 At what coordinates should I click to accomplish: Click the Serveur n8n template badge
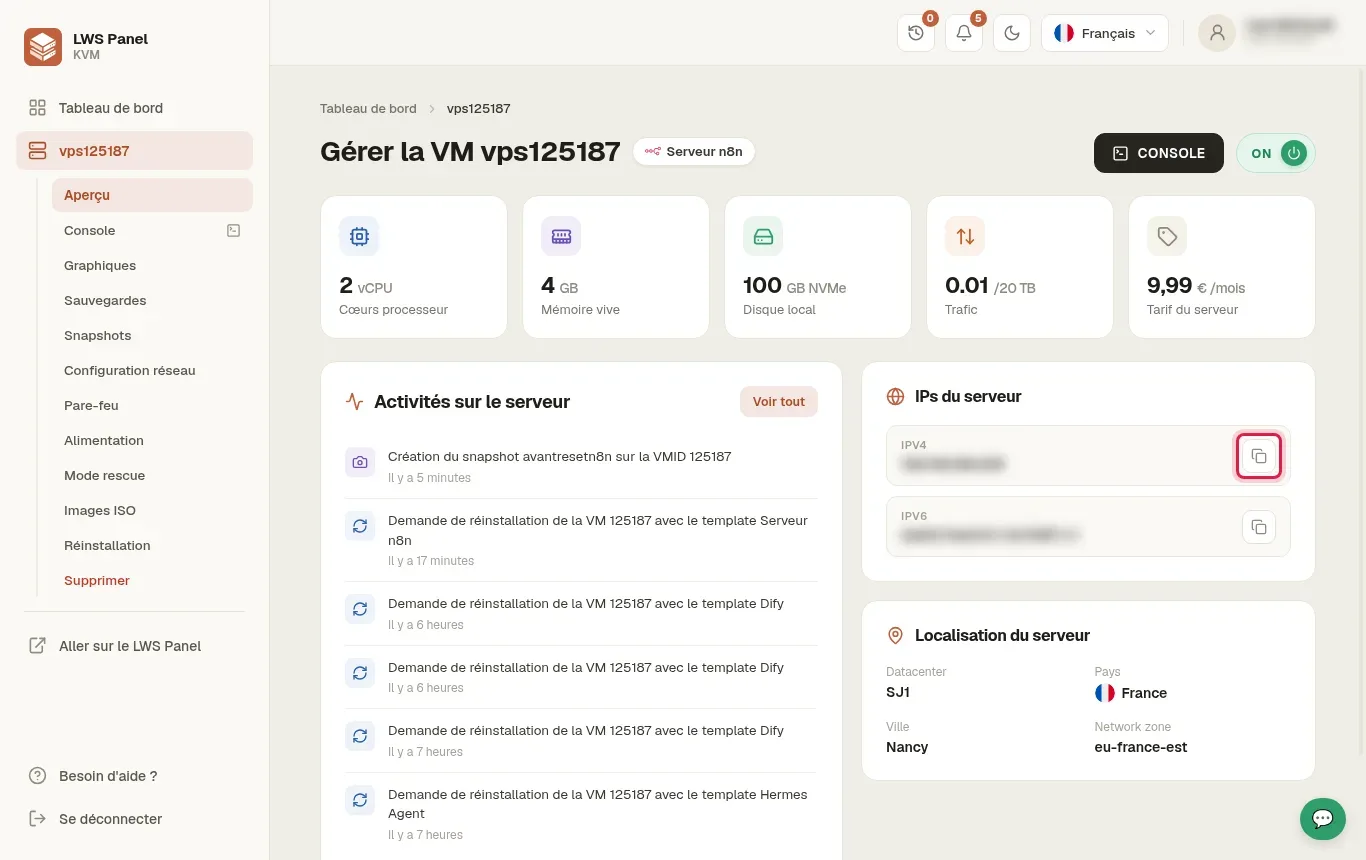[x=694, y=151]
